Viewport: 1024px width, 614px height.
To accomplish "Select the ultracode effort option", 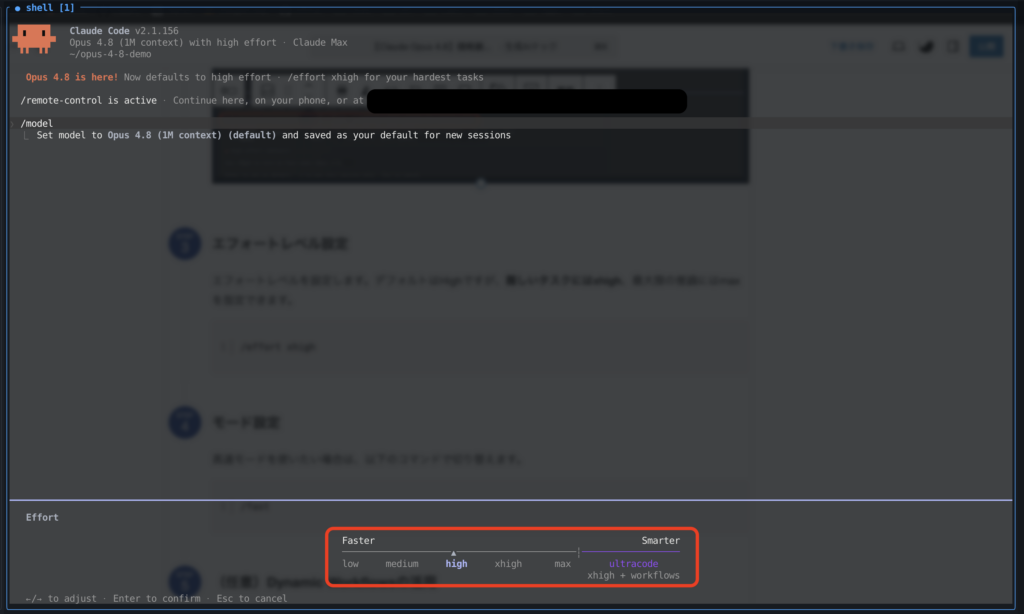I will click(633, 564).
